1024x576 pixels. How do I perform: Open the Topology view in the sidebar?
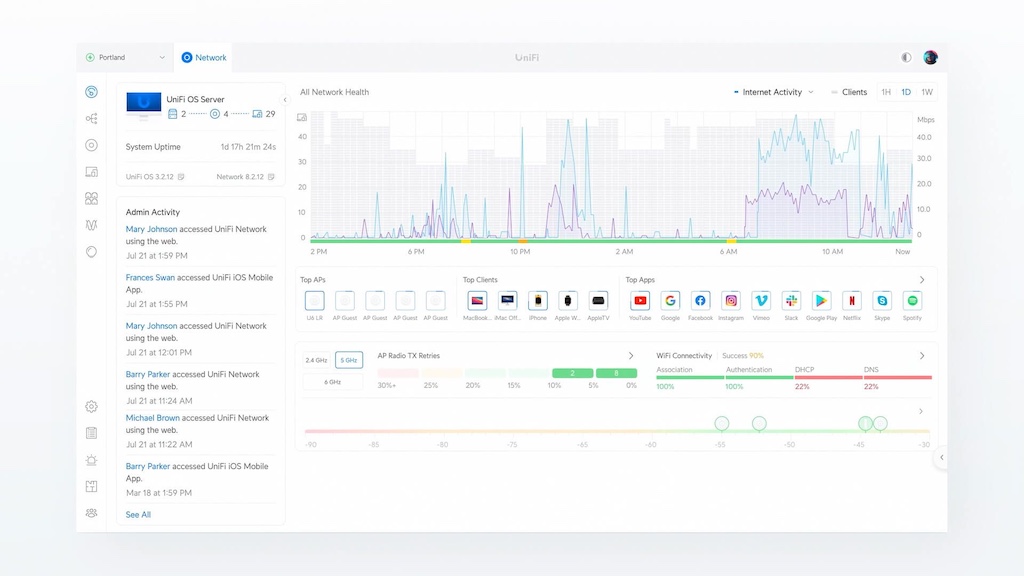(91, 118)
